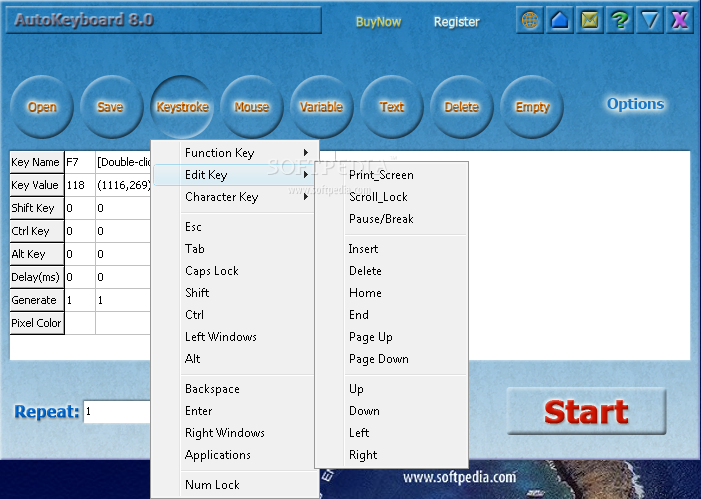
Task: Select Applications menu entry
Action: (235, 455)
